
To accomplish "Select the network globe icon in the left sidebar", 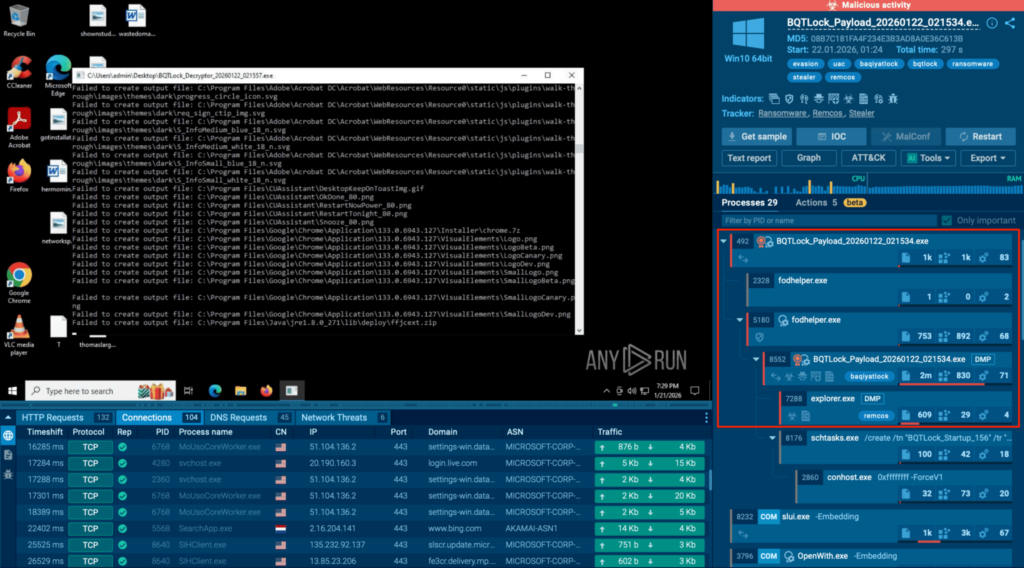I will tap(8, 436).
